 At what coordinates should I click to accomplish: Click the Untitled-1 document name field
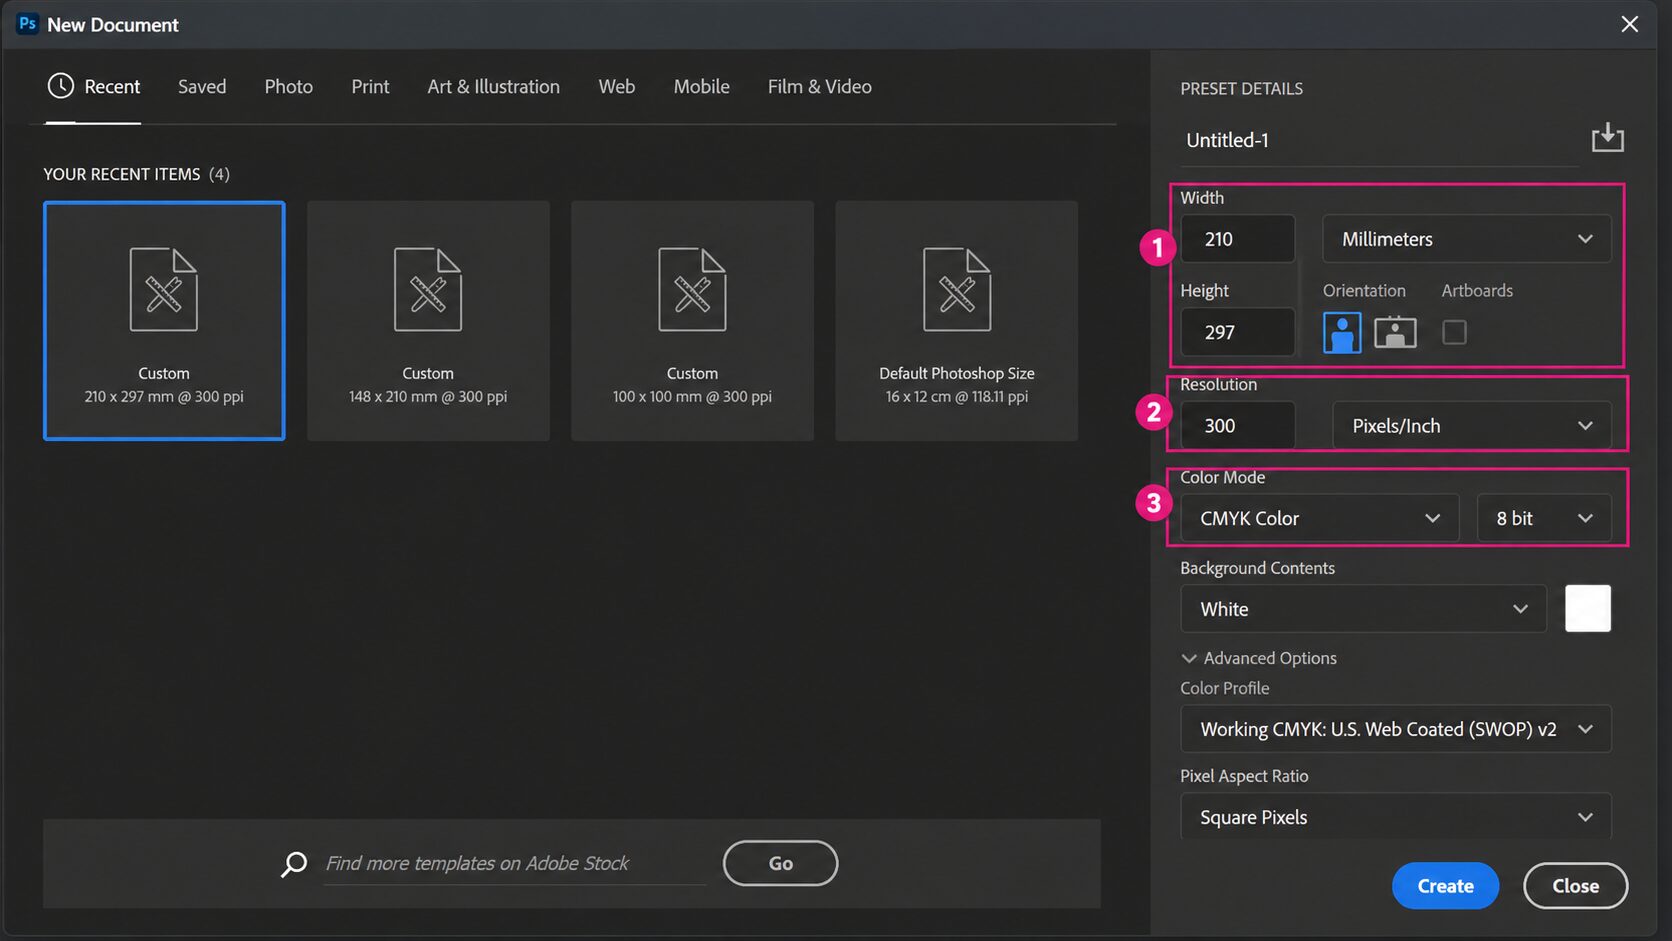point(1379,141)
